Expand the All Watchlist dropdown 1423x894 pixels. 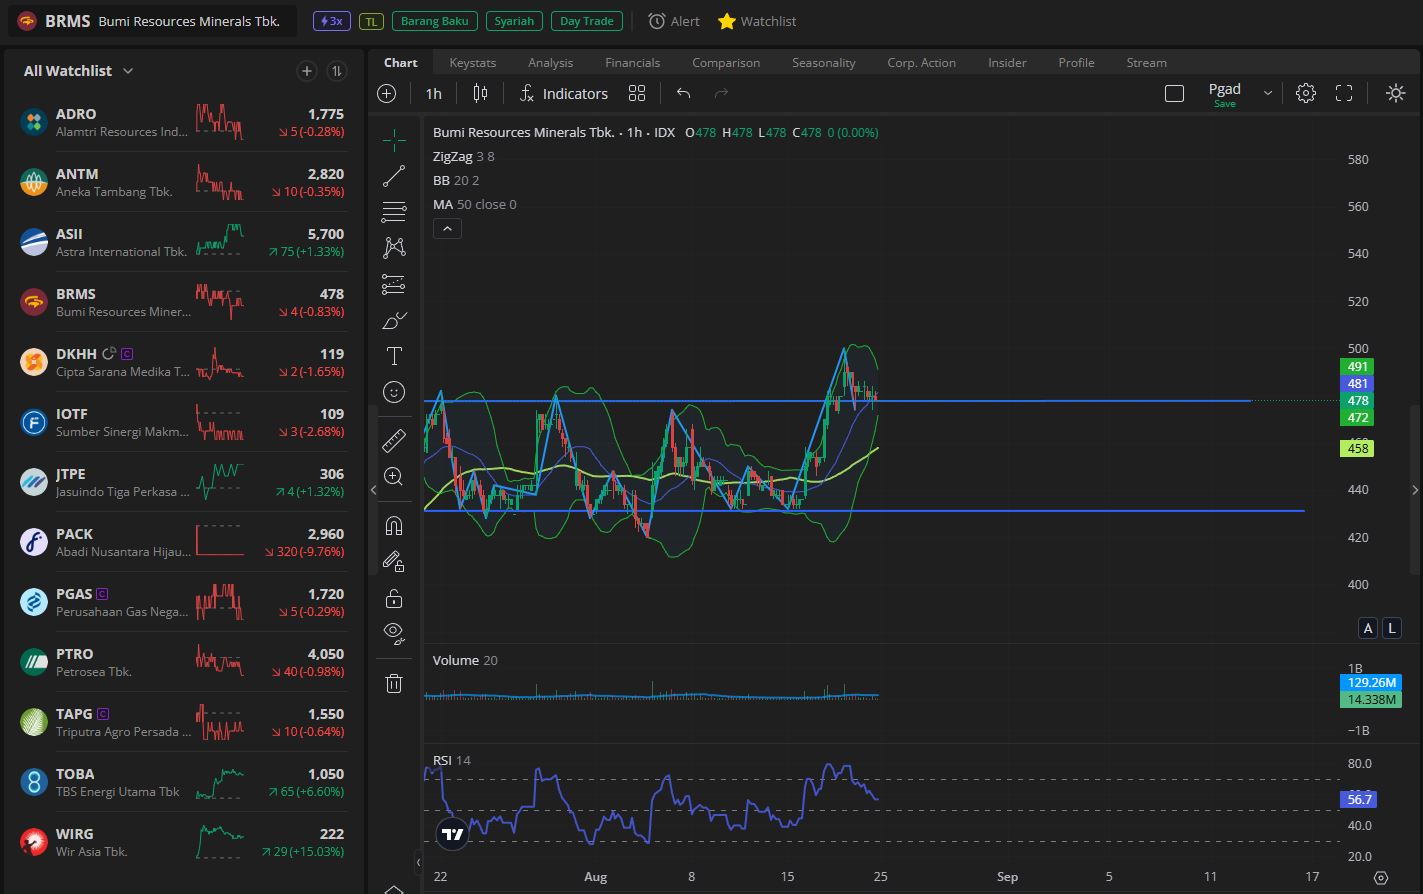[79, 71]
